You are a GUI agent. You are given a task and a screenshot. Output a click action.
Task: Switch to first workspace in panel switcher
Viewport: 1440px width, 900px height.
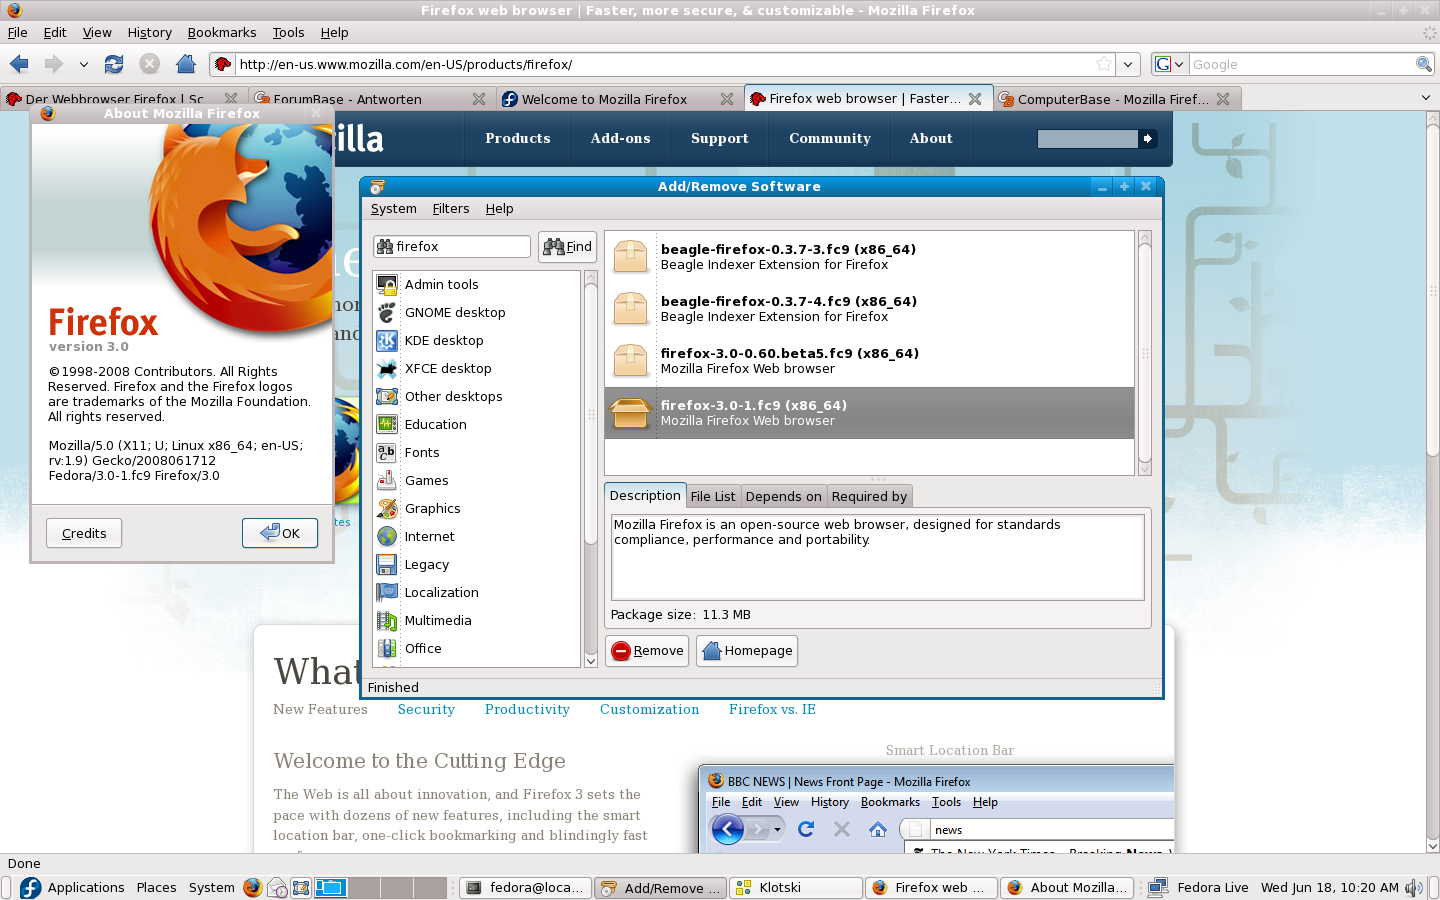pos(330,887)
